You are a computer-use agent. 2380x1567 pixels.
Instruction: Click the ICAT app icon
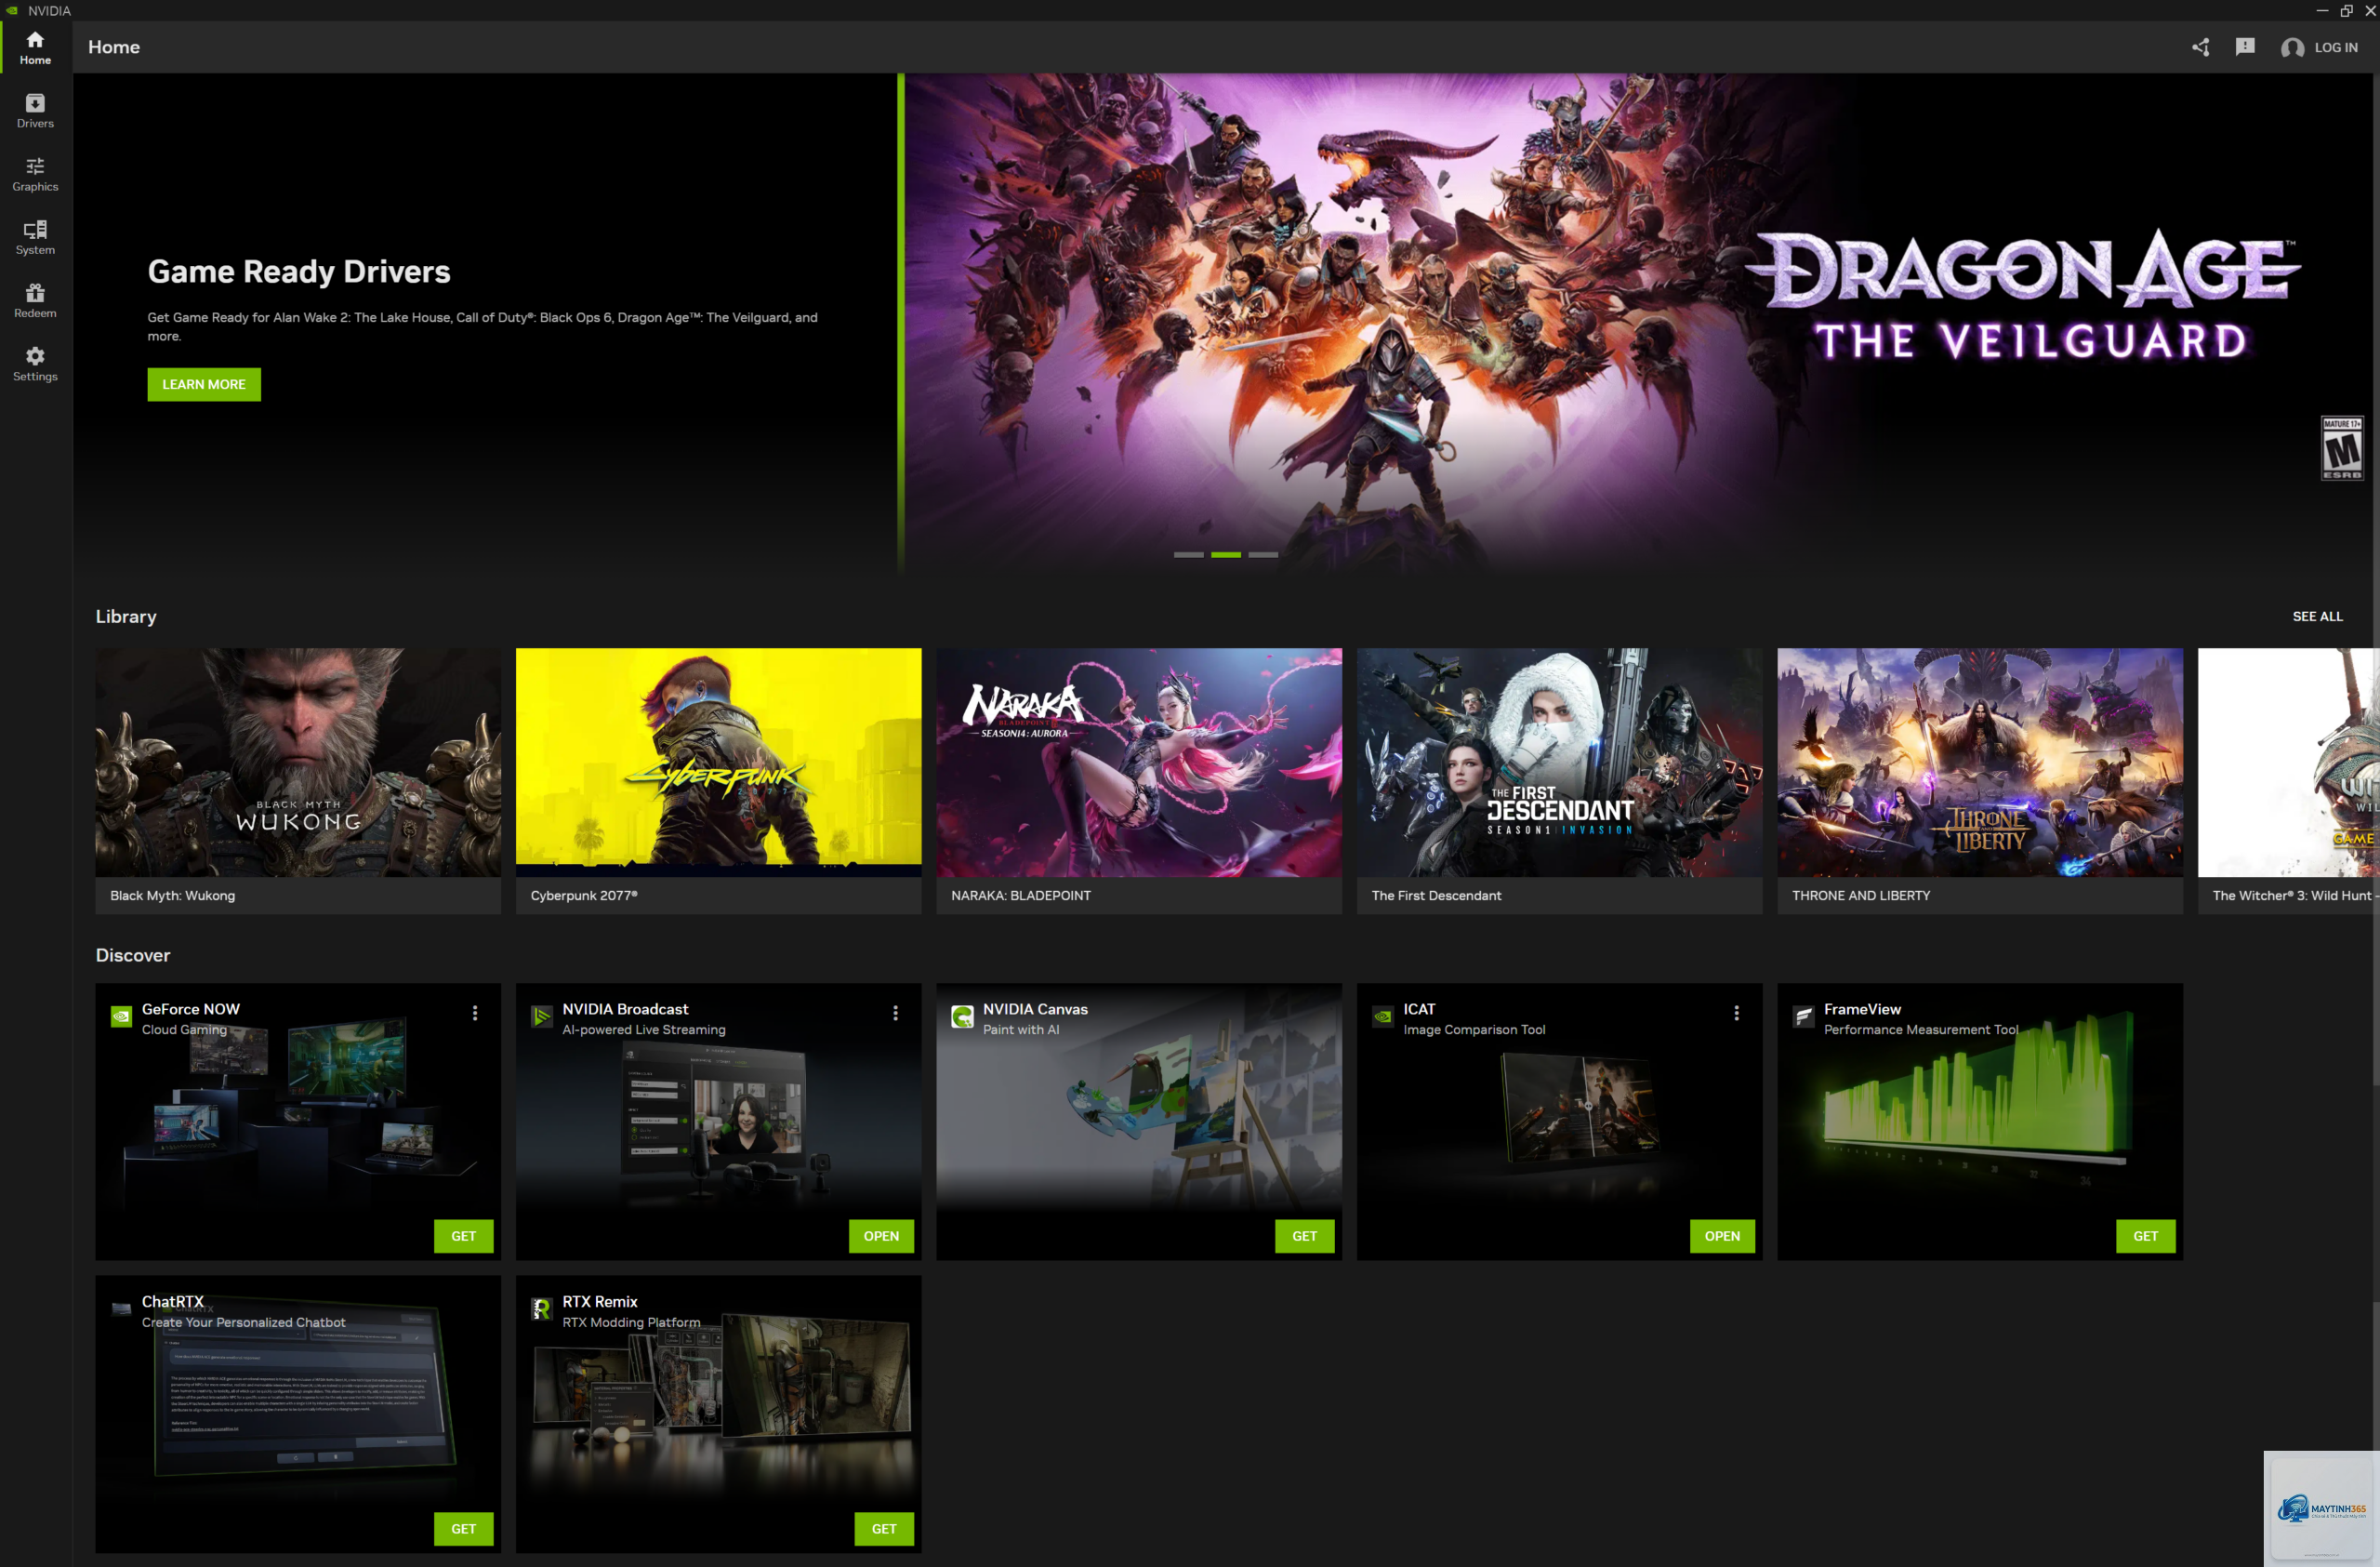click(1382, 1017)
